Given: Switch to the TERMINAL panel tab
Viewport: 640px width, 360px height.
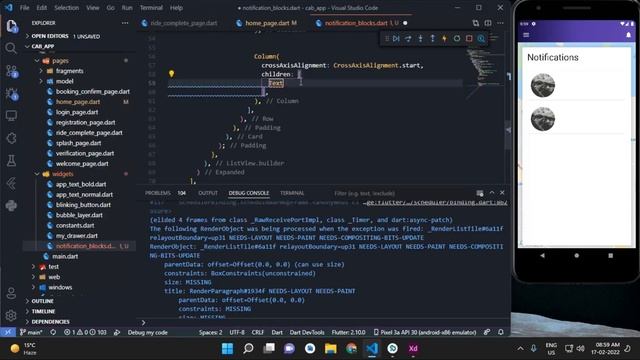Looking at the screenshot, I should tap(292, 193).
